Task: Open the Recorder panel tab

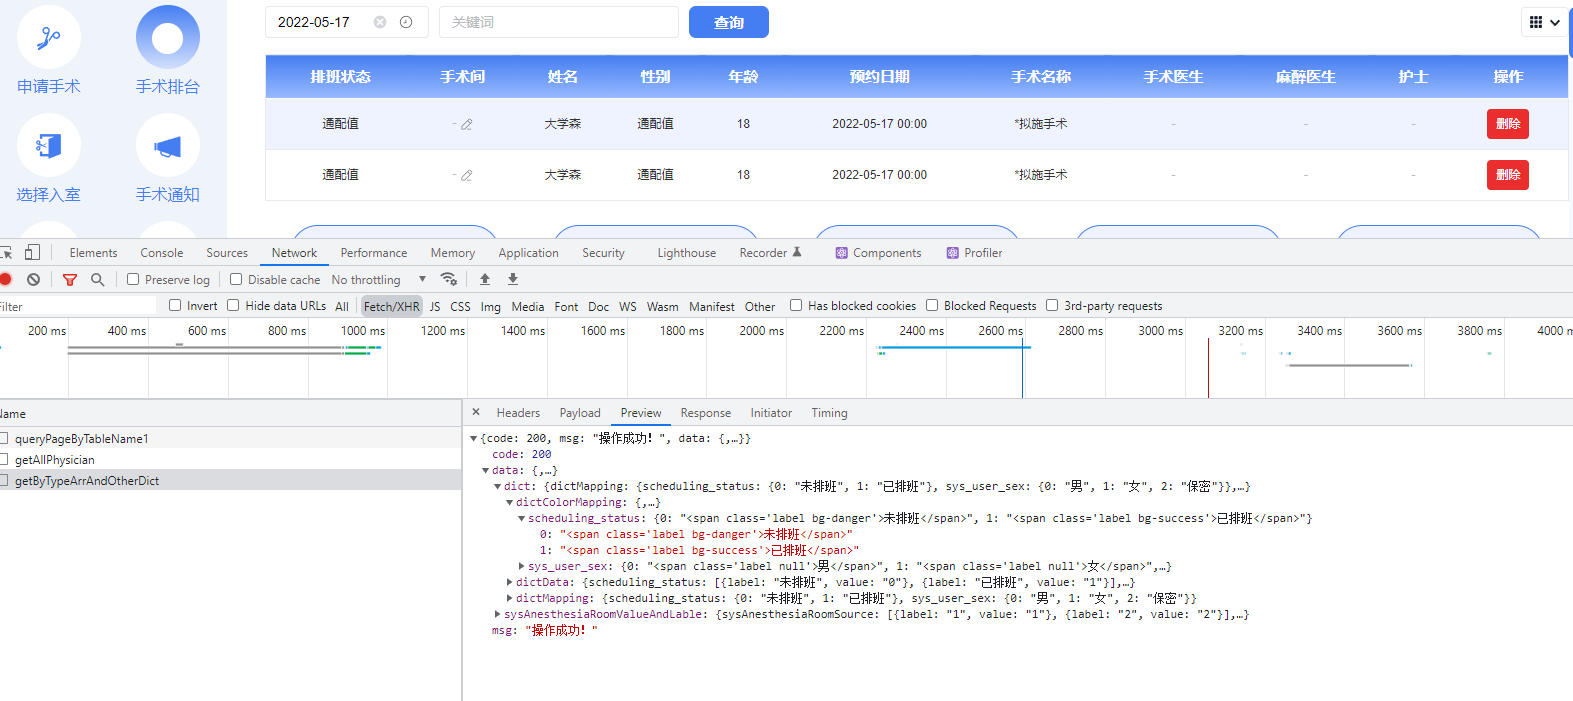Action: [x=771, y=253]
